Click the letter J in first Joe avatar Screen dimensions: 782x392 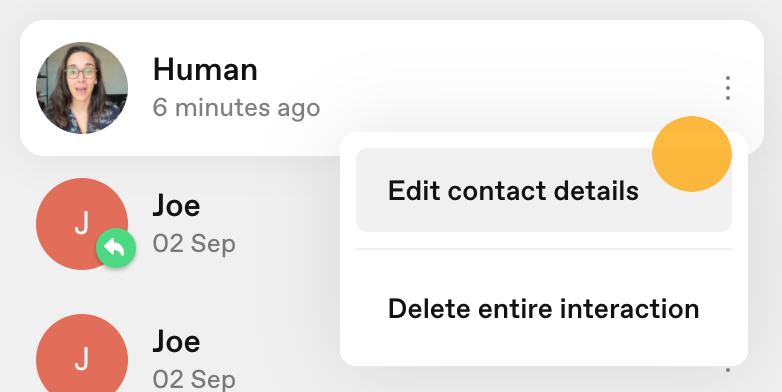pos(82,223)
